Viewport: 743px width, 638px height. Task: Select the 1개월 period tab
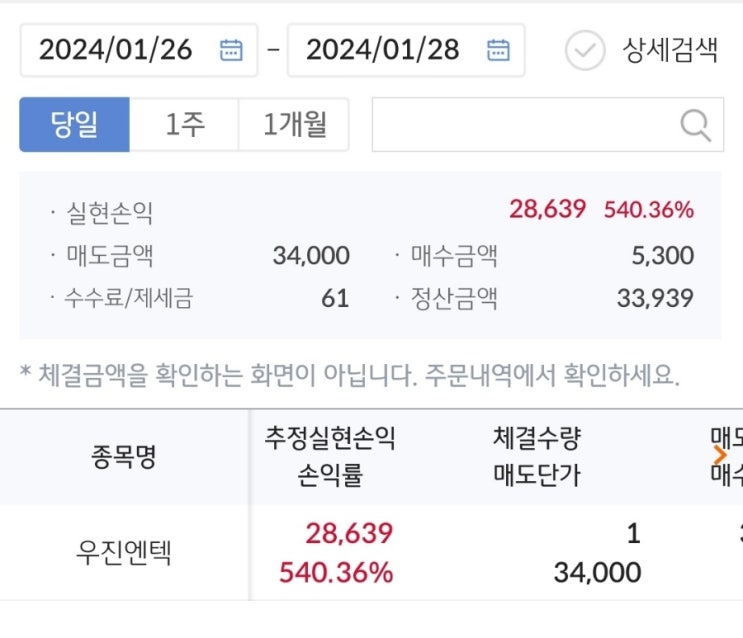(x=293, y=125)
